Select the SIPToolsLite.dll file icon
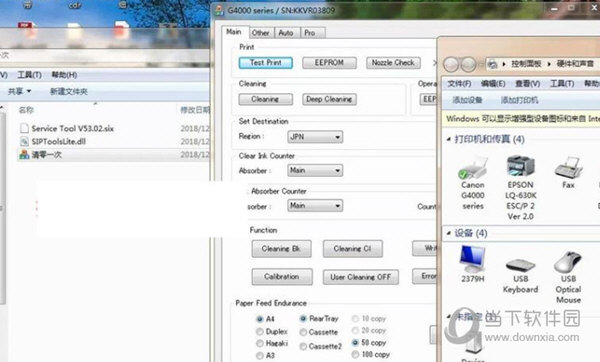This screenshot has height=362, width=600. click(x=24, y=142)
